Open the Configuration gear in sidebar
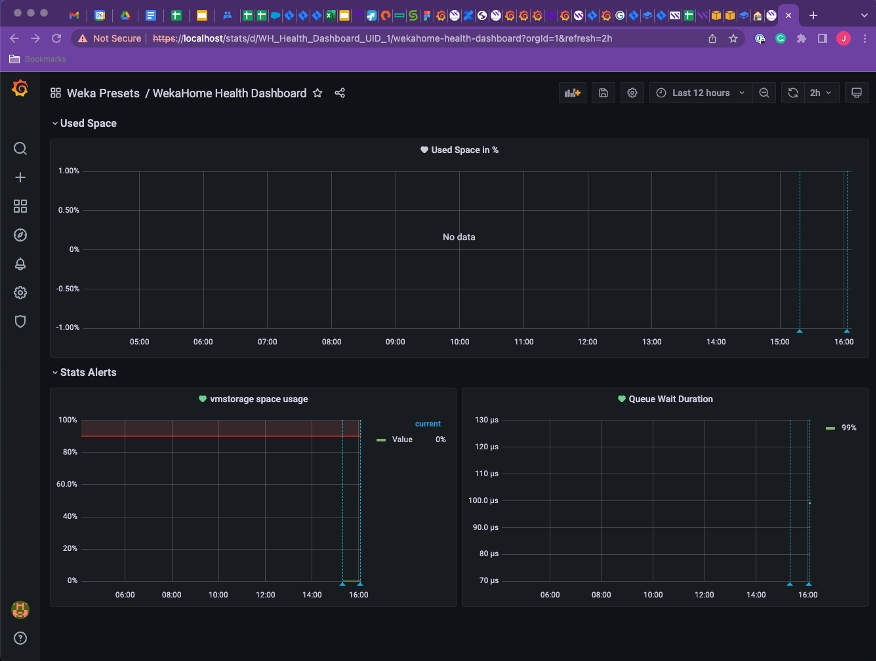Image resolution: width=876 pixels, height=661 pixels. (20, 293)
